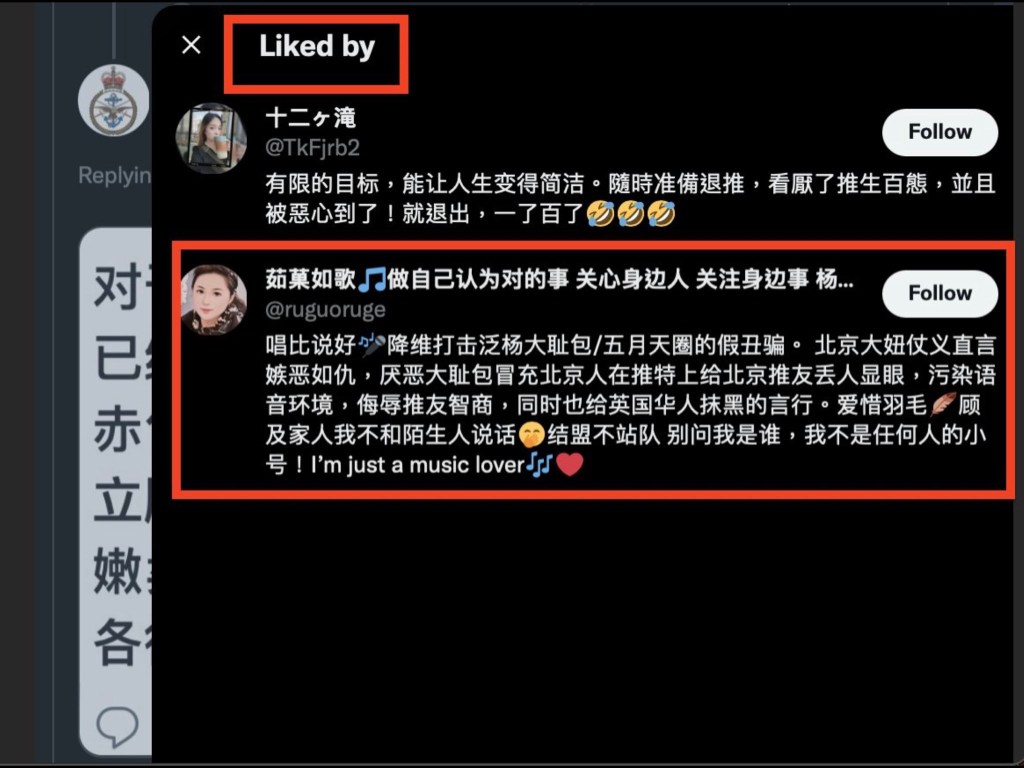This screenshot has width=1024, height=768.
Task: Follow the @ruguoruge account
Action: coord(940,293)
